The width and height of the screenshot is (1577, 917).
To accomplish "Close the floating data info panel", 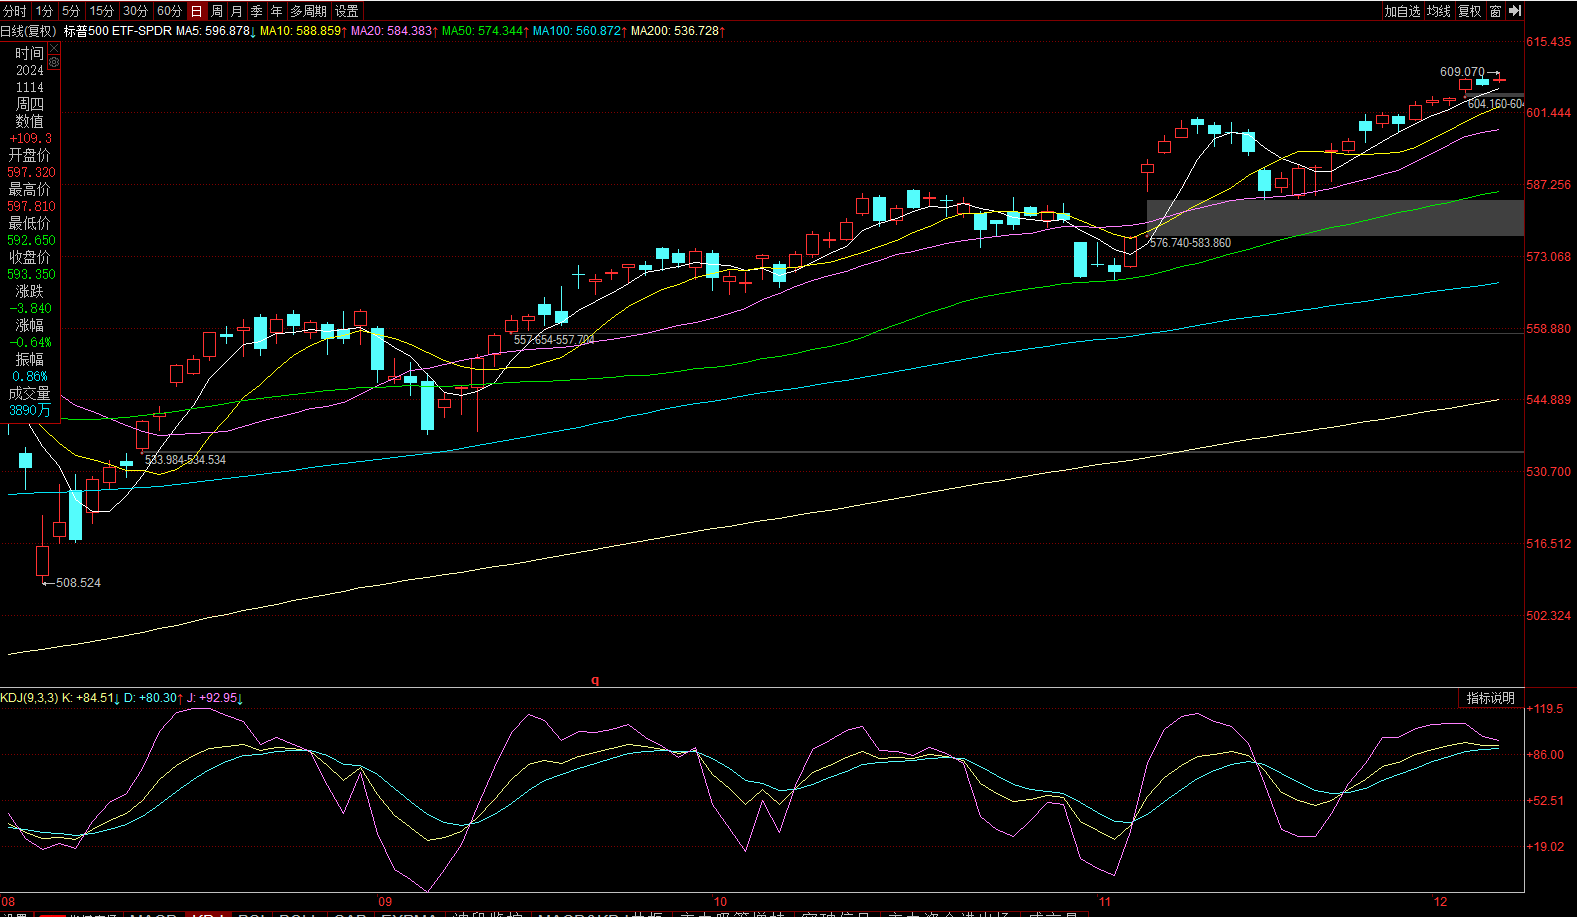I will click(54, 47).
